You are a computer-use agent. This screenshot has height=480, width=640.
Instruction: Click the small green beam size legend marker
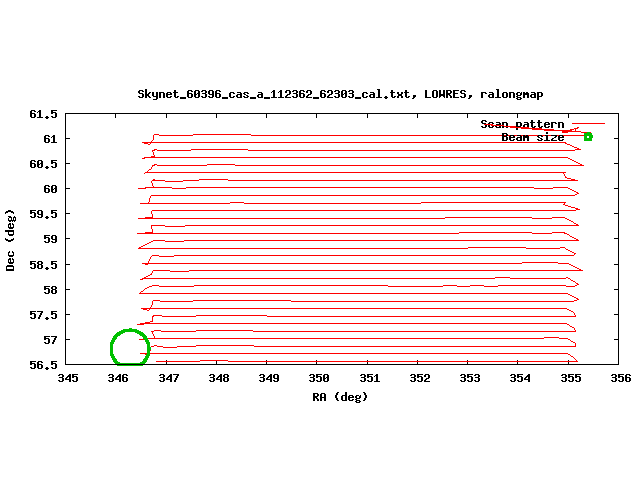[588, 137]
